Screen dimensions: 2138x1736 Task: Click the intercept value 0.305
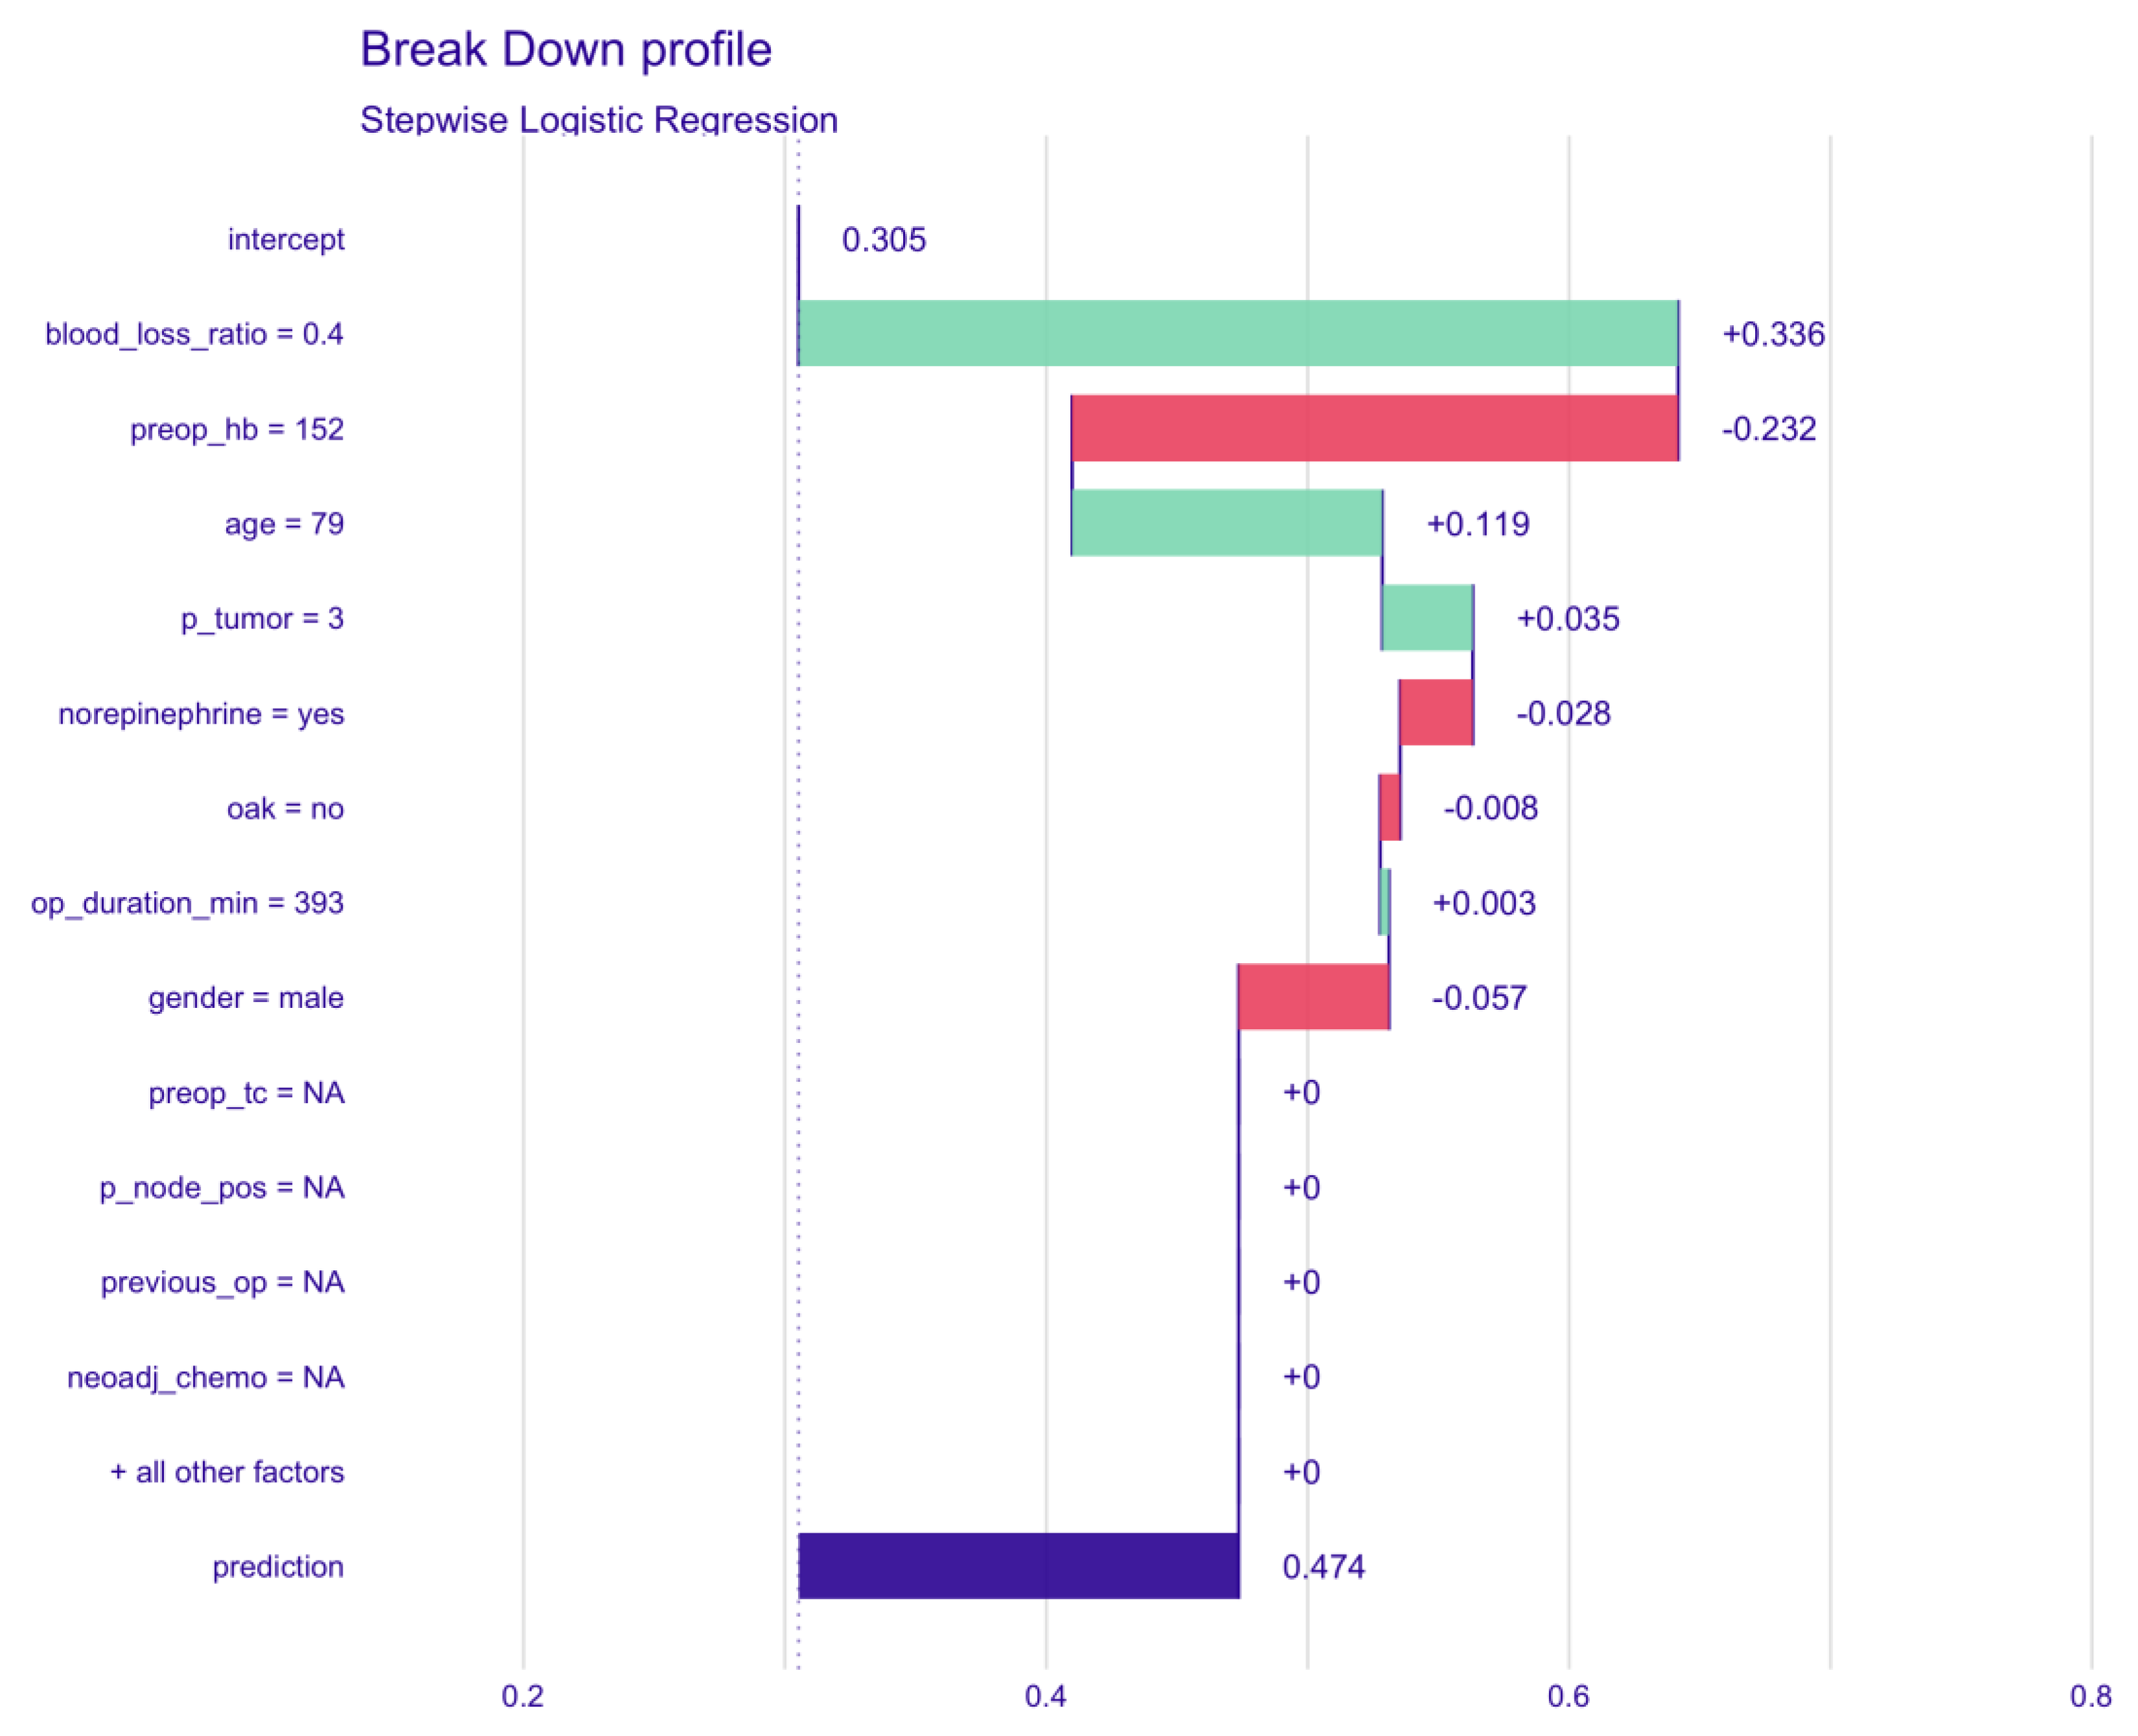(x=883, y=240)
